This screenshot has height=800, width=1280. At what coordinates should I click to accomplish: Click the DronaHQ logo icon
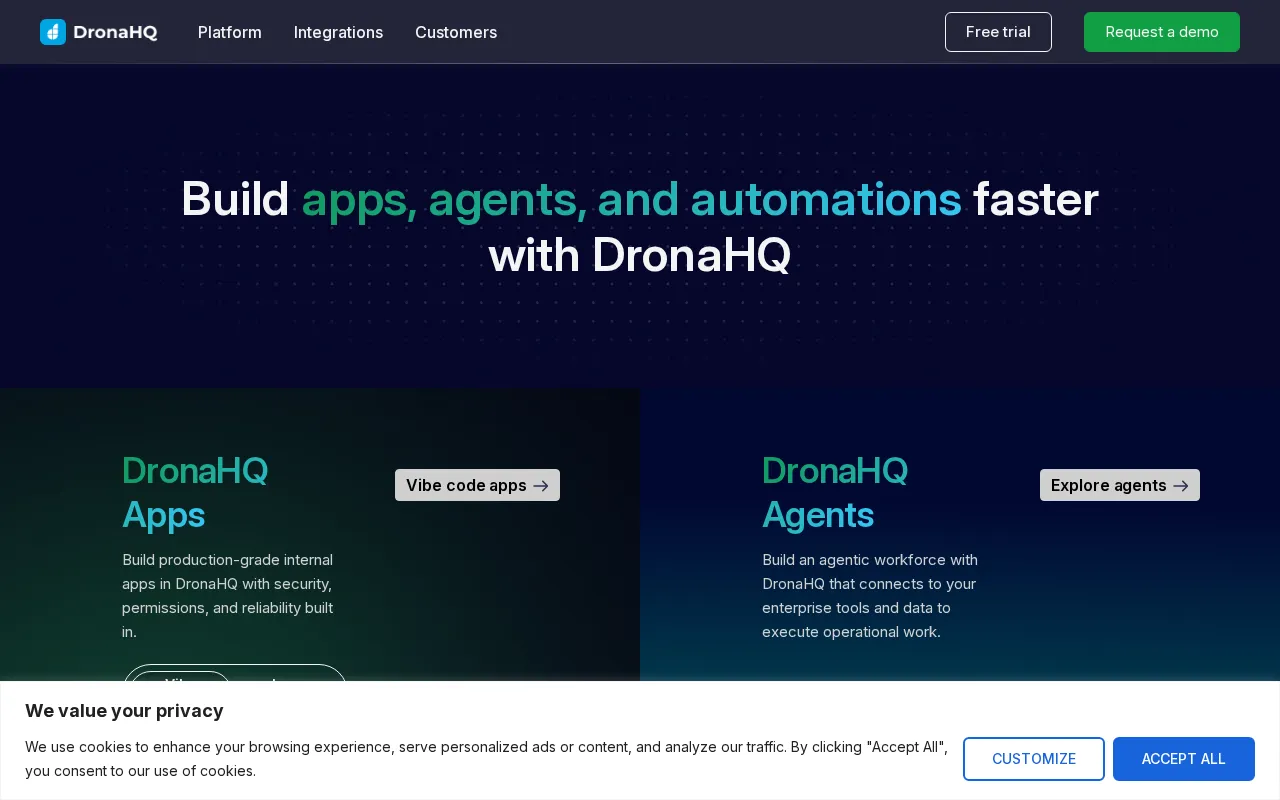pos(53,32)
